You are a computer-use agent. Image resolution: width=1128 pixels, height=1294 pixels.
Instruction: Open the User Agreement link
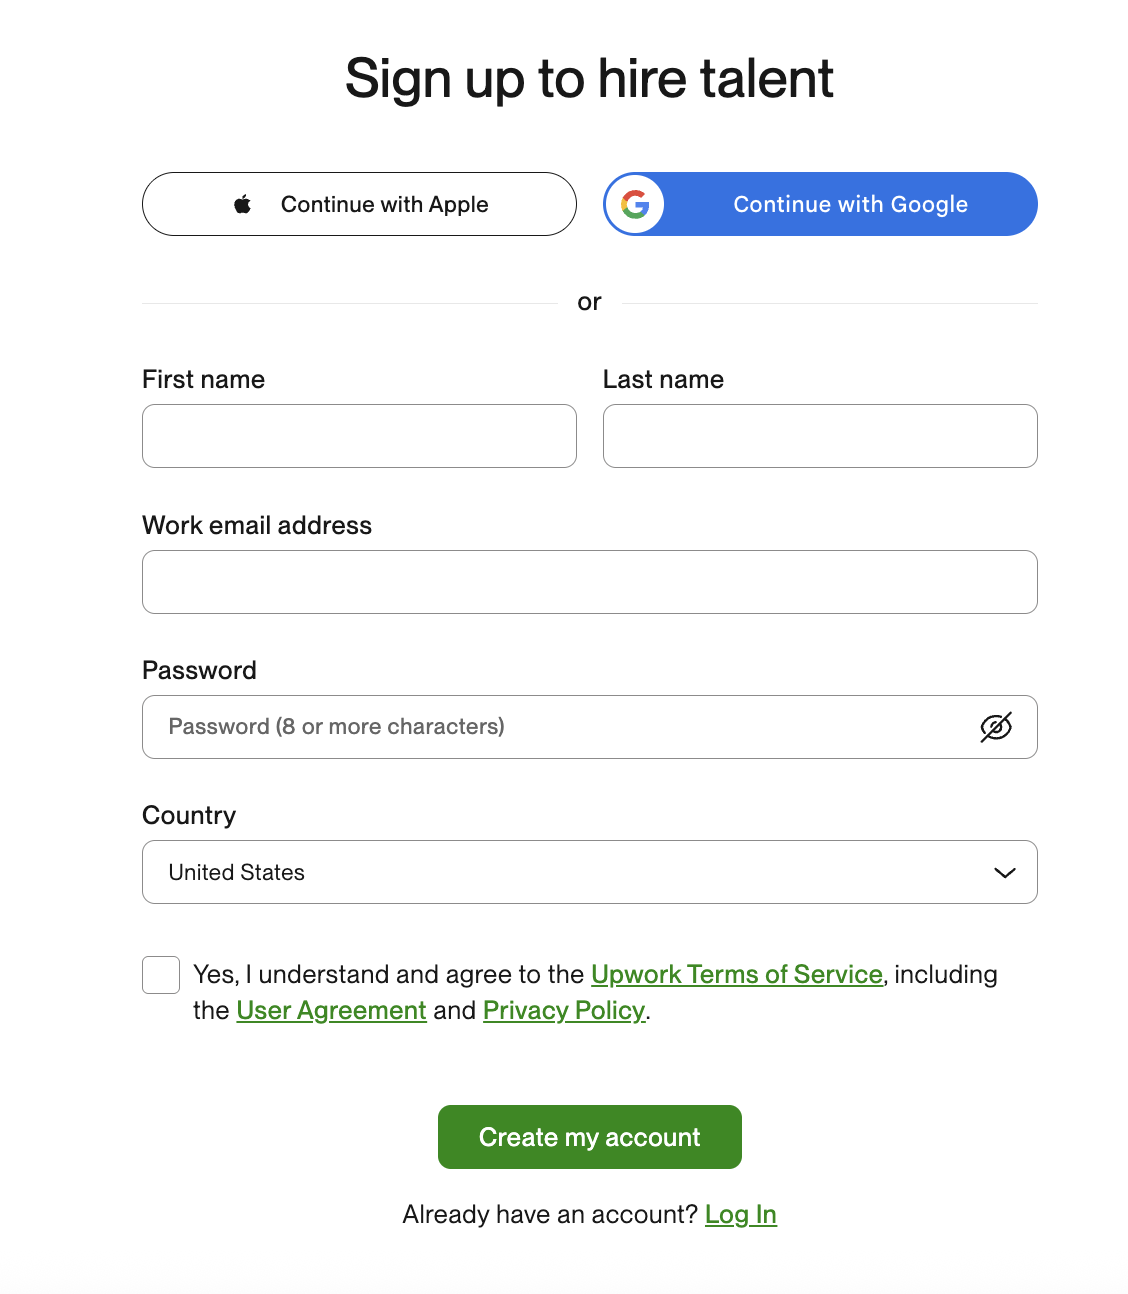pos(331,1010)
